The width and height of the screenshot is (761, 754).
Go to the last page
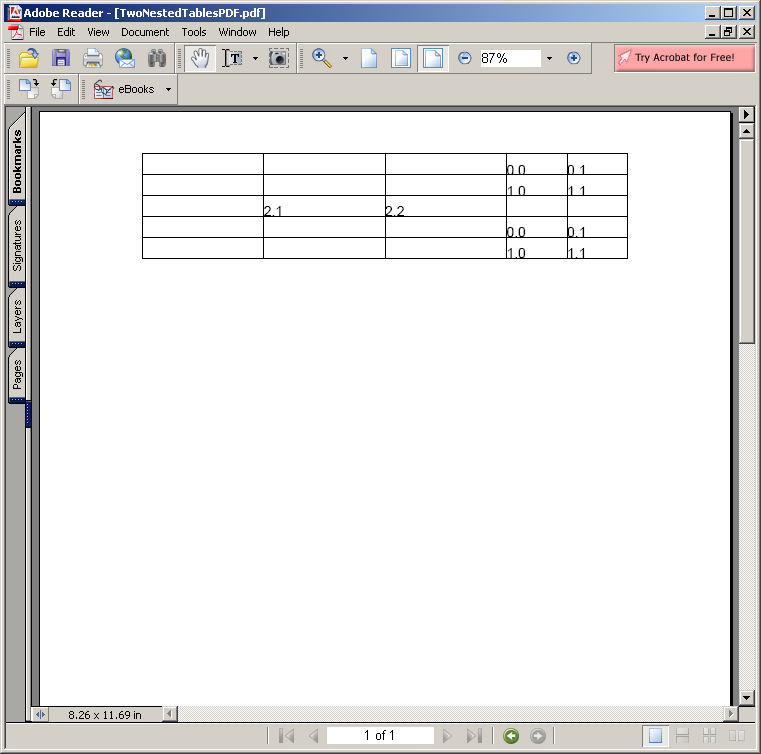coord(474,736)
